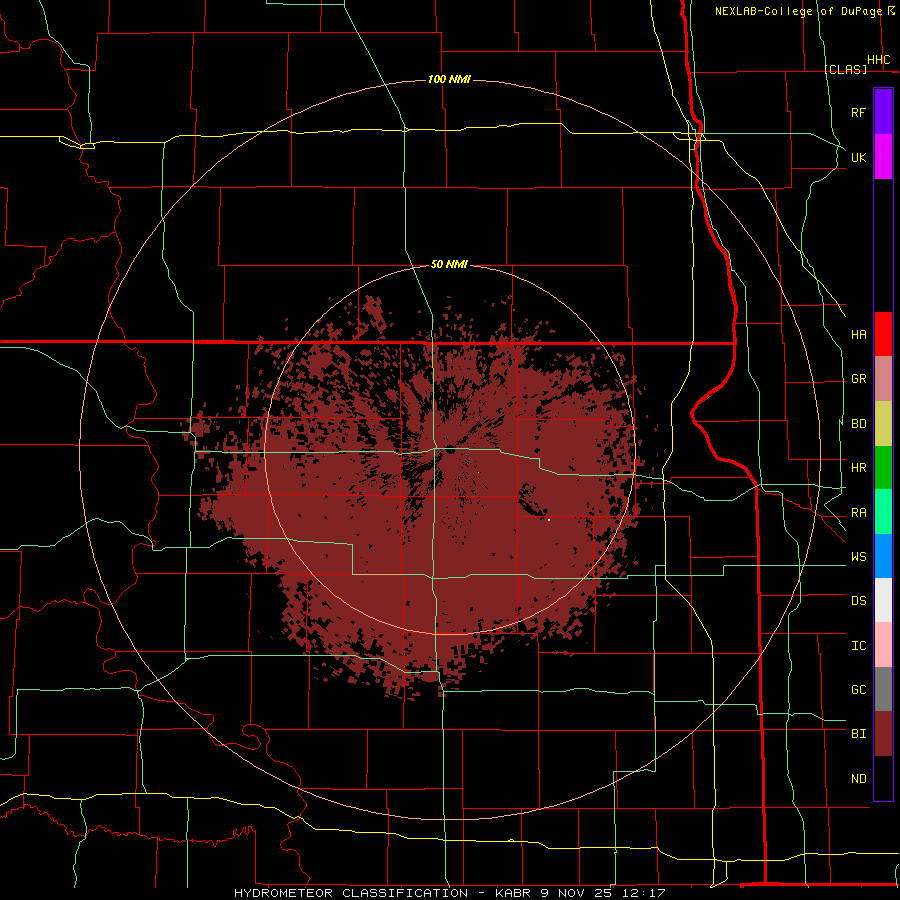
Task: Click the HR green legend color swatch
Action: [883, 468]
